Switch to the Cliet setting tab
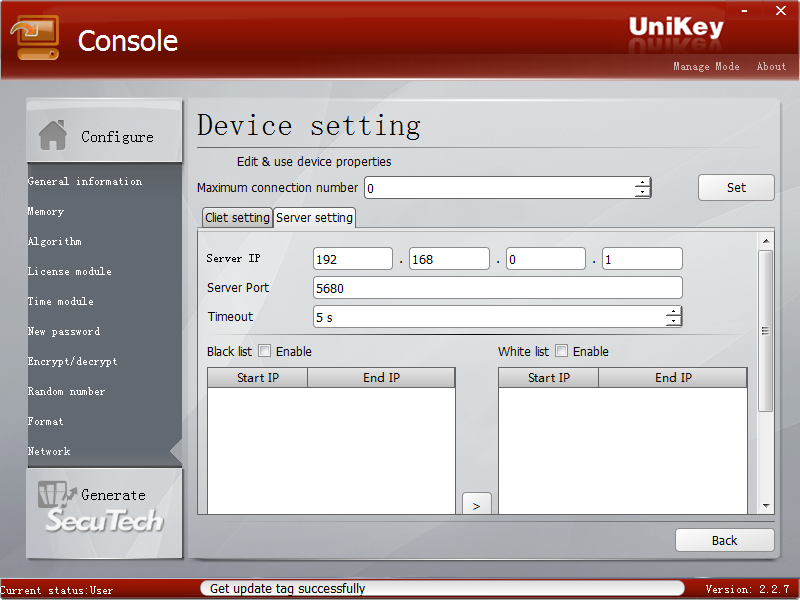 [x=237, y=217]
